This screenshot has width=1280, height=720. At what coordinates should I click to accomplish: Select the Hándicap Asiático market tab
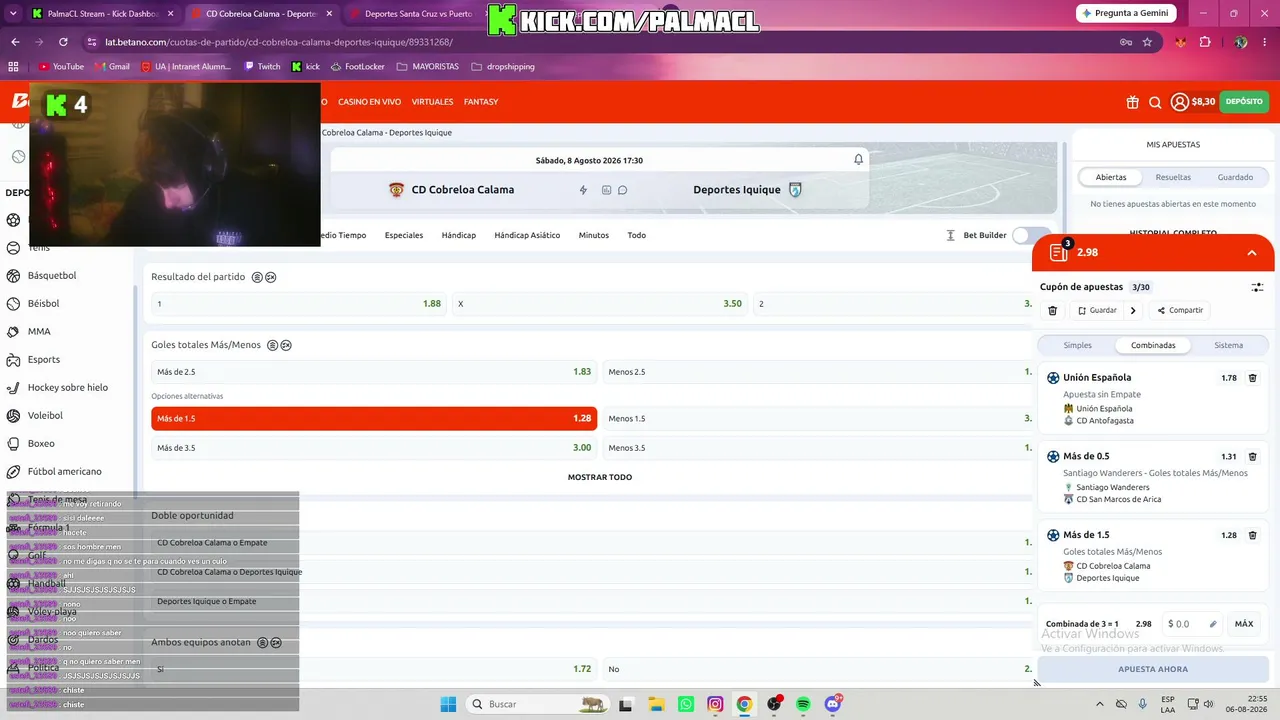(527, 236)
